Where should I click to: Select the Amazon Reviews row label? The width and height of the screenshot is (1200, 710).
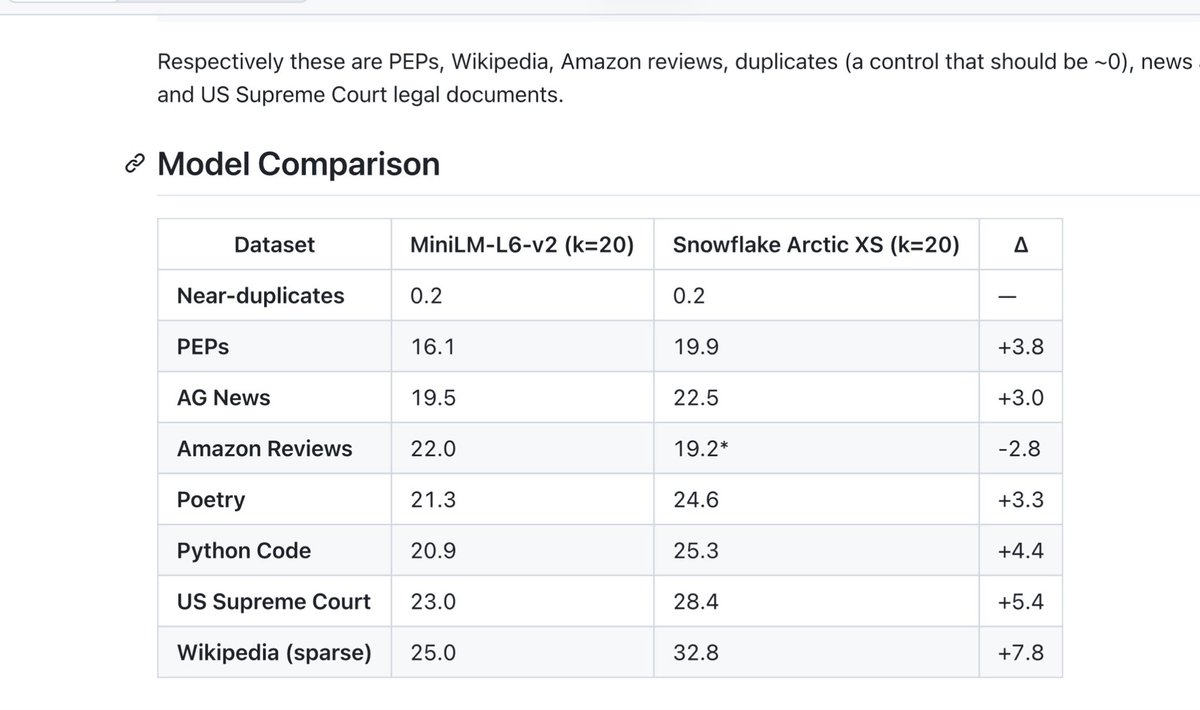click(x=264, y=449)
